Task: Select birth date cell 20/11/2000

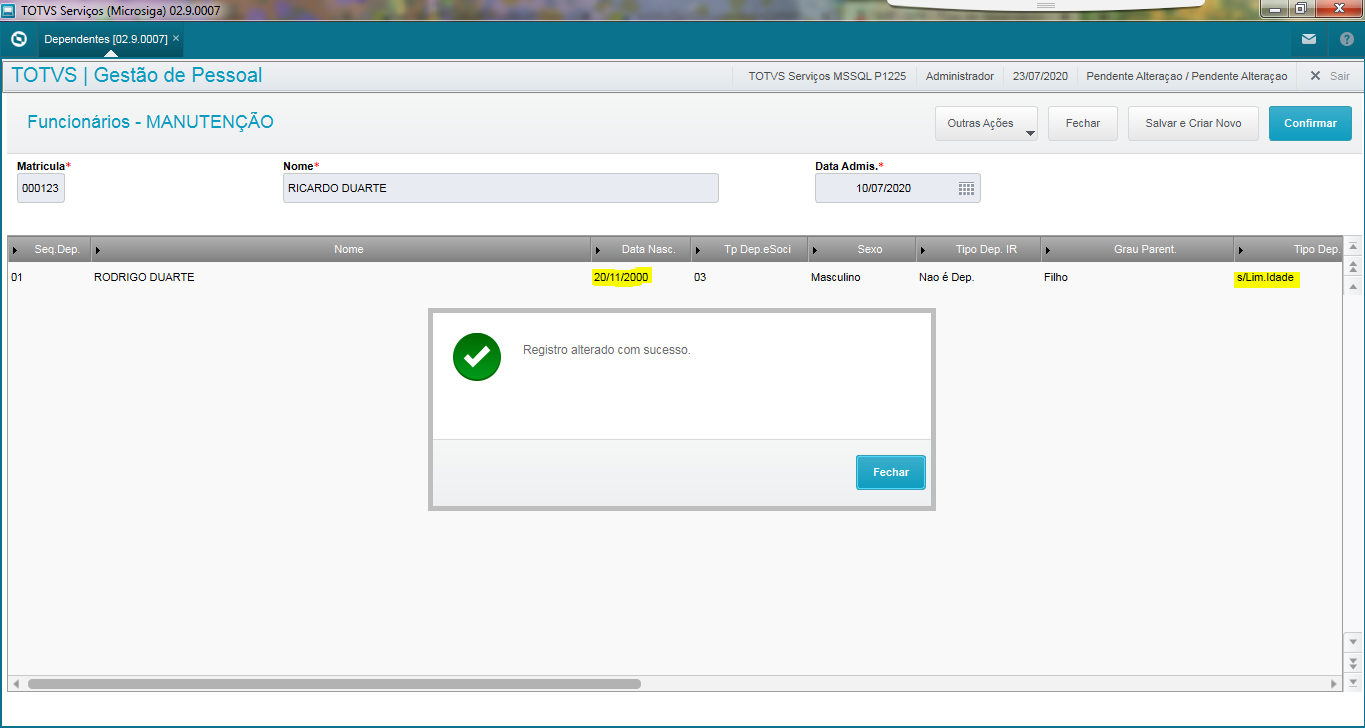Action: pos(622,277)
